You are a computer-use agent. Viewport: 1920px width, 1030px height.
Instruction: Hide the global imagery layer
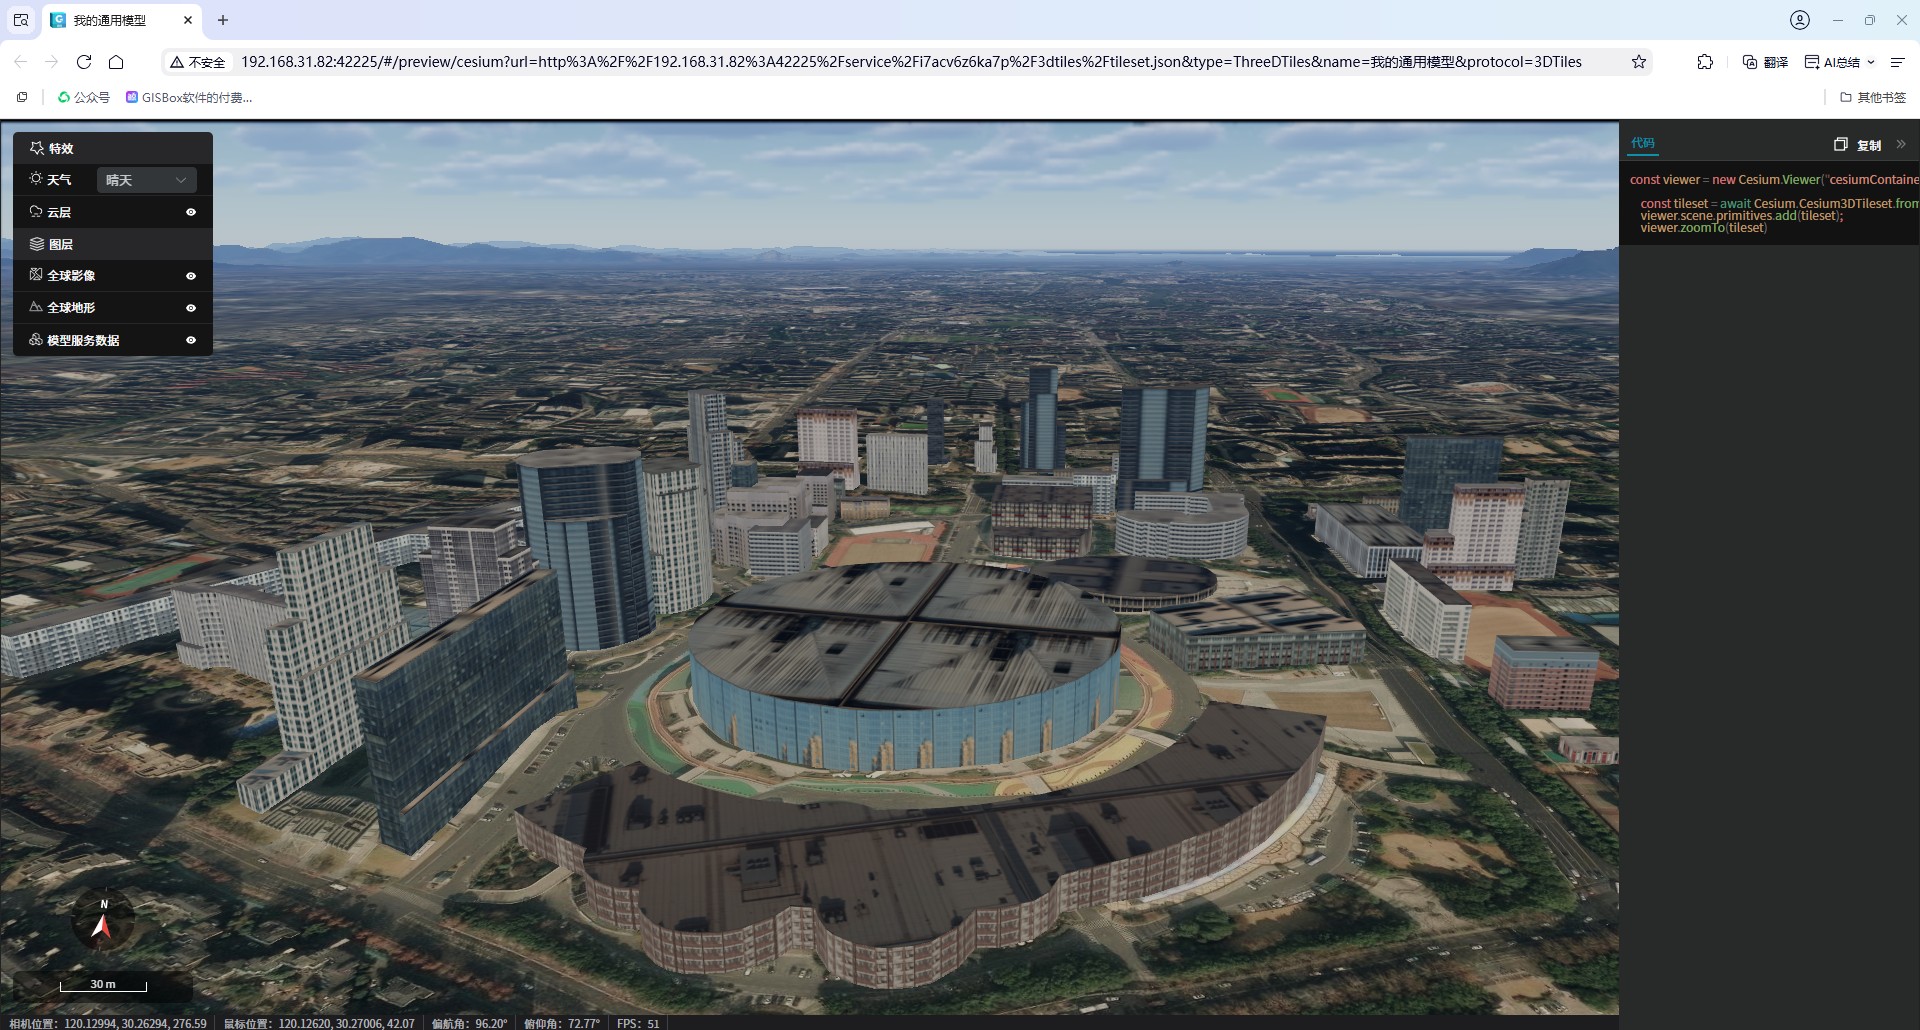(x=191, y=276)
